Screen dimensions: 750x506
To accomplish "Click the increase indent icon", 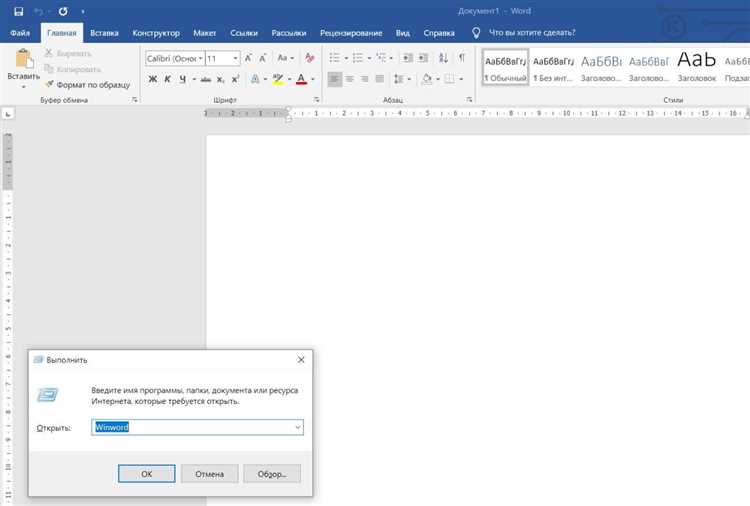I will tap(423, 58).
